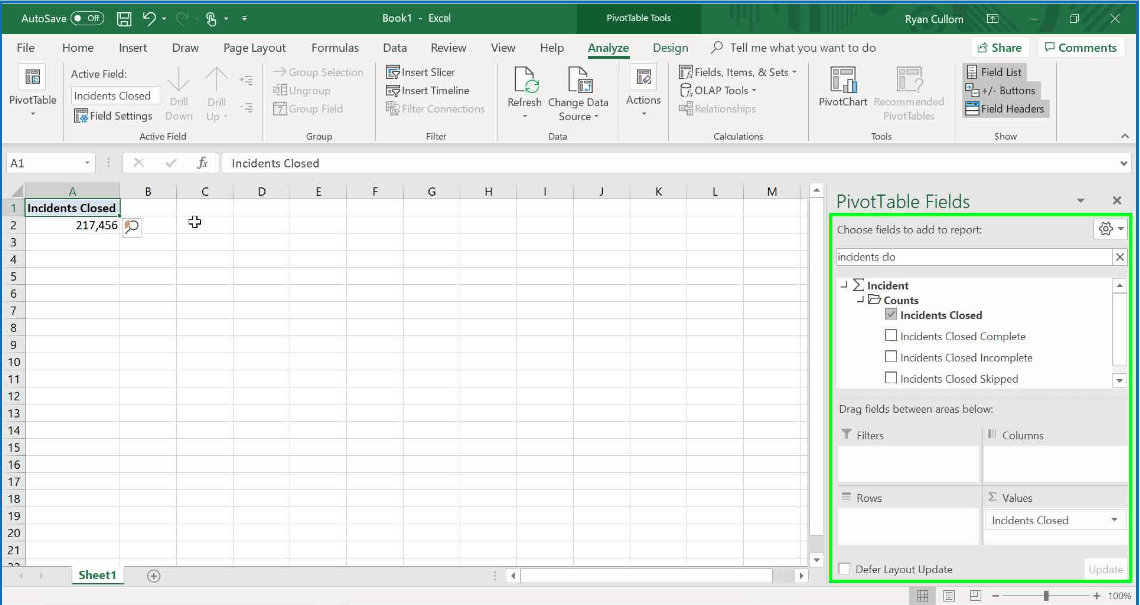Switch to the Insert tab

click(133, 47)
